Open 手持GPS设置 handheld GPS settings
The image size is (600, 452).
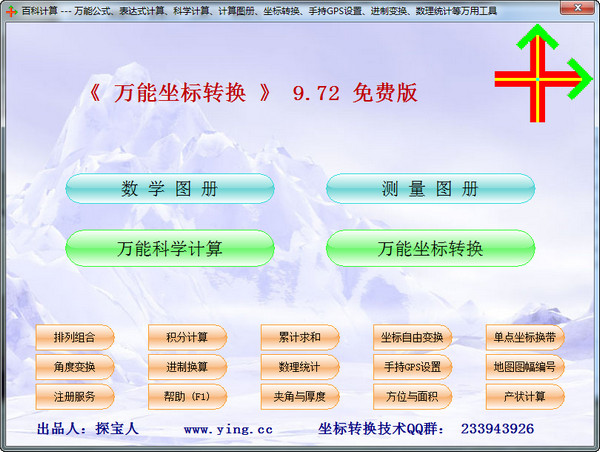pos(412,367)
